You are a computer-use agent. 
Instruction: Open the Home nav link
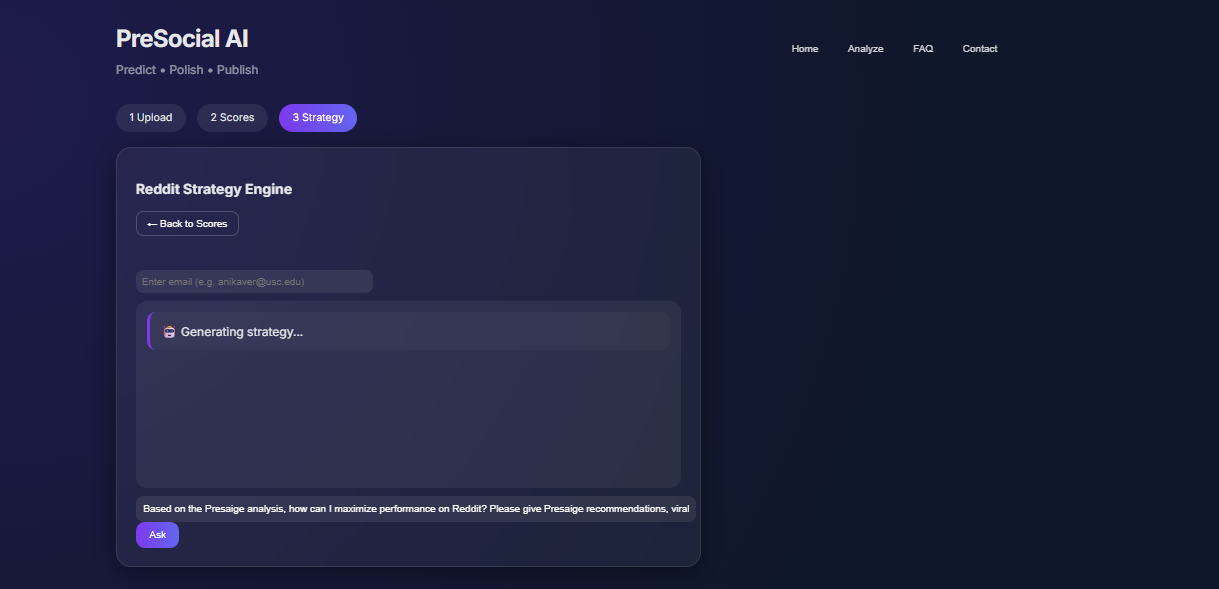tap(804, 49)
